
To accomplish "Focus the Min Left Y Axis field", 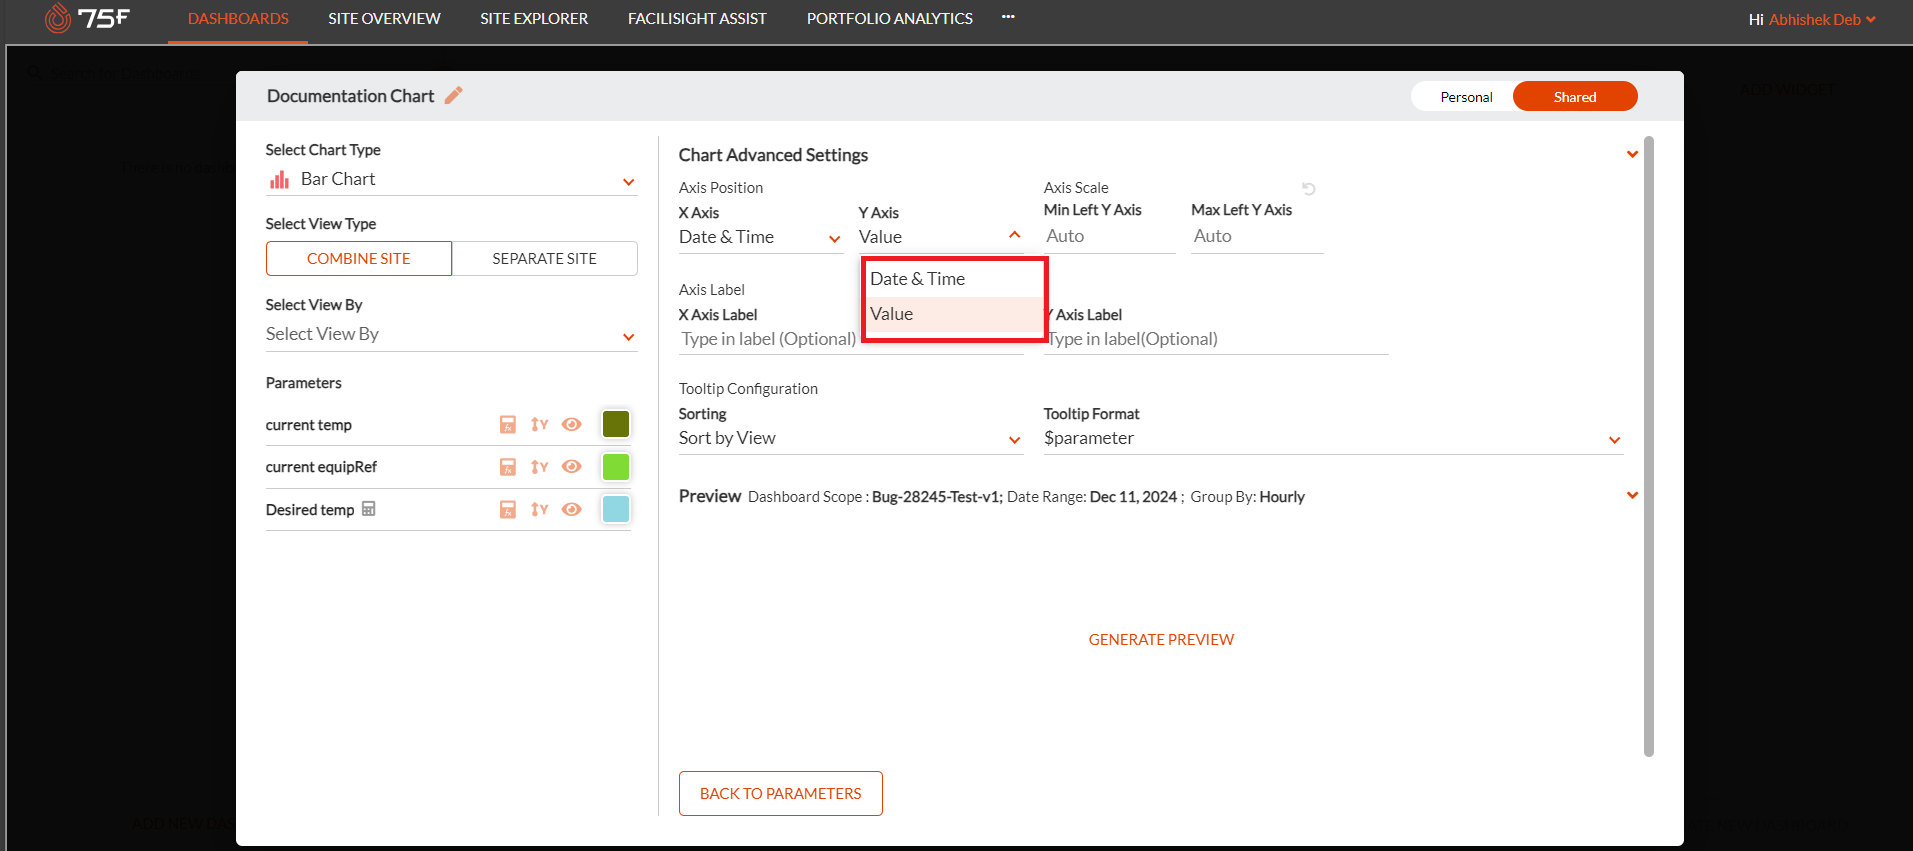I will point(1110,237).
